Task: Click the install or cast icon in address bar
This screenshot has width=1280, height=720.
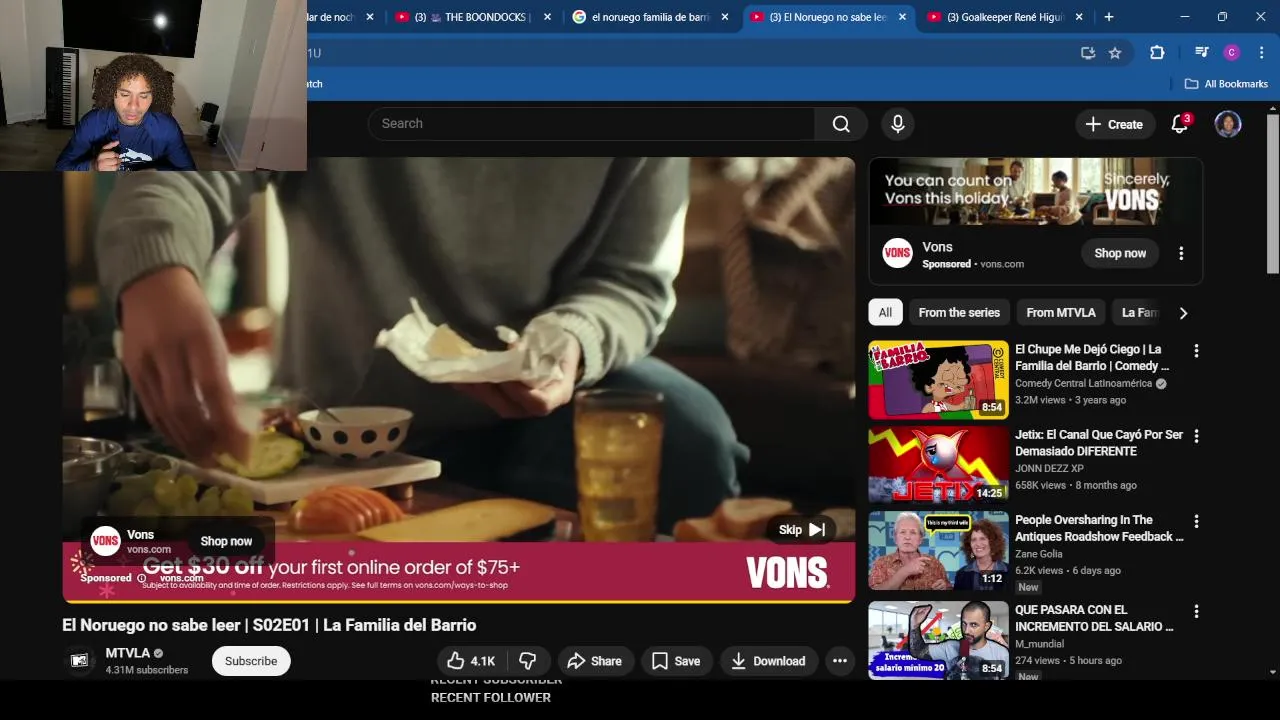Action: coord(1088,53)
